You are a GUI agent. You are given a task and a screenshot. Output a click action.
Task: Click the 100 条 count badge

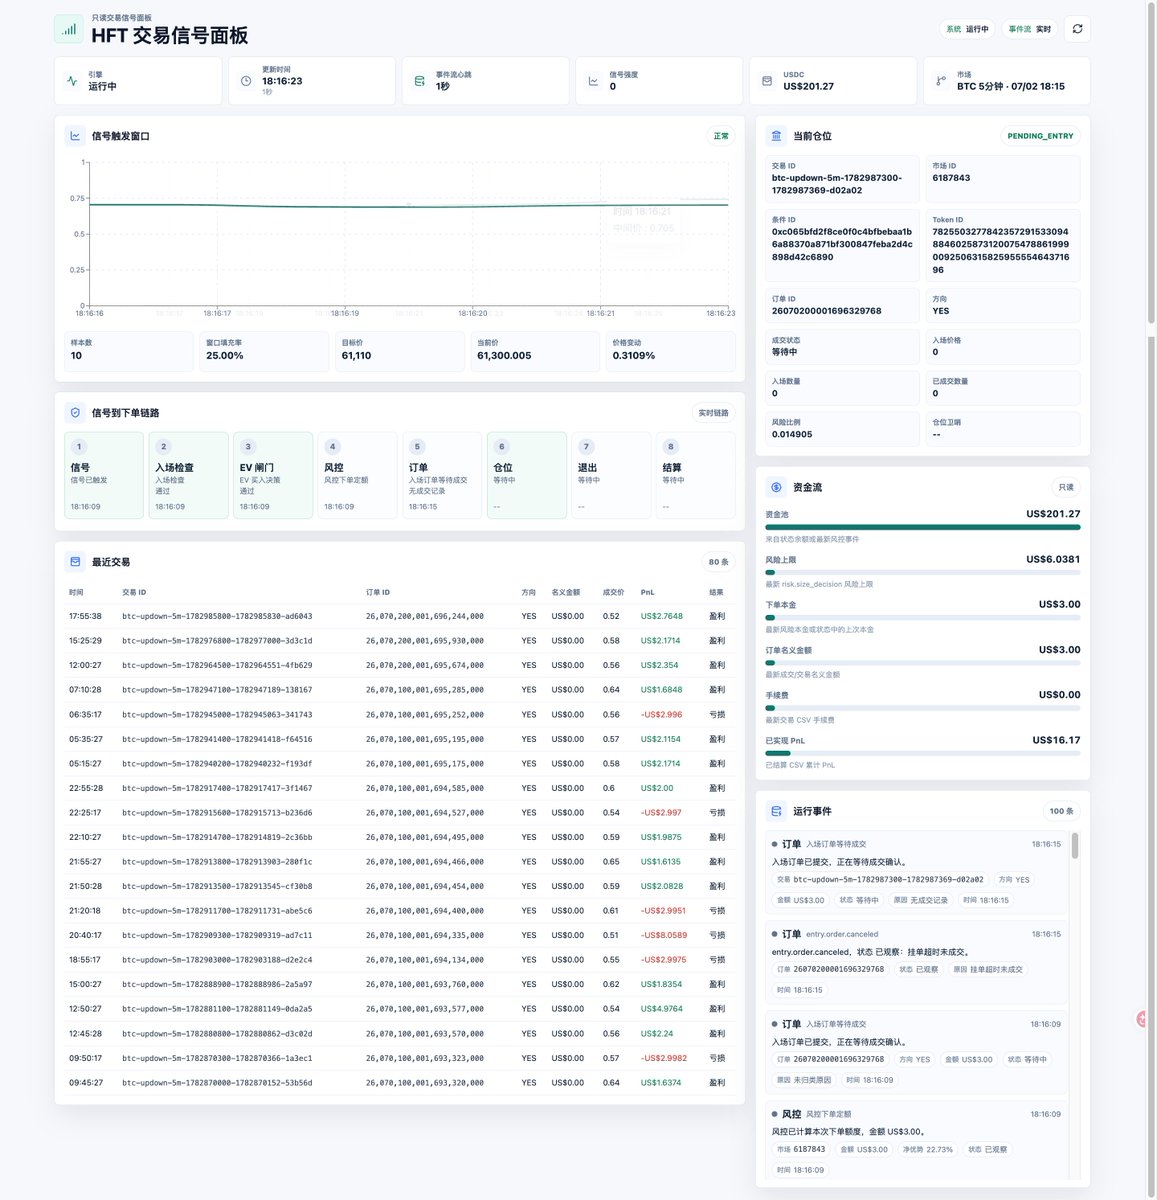coord(1061,811)
